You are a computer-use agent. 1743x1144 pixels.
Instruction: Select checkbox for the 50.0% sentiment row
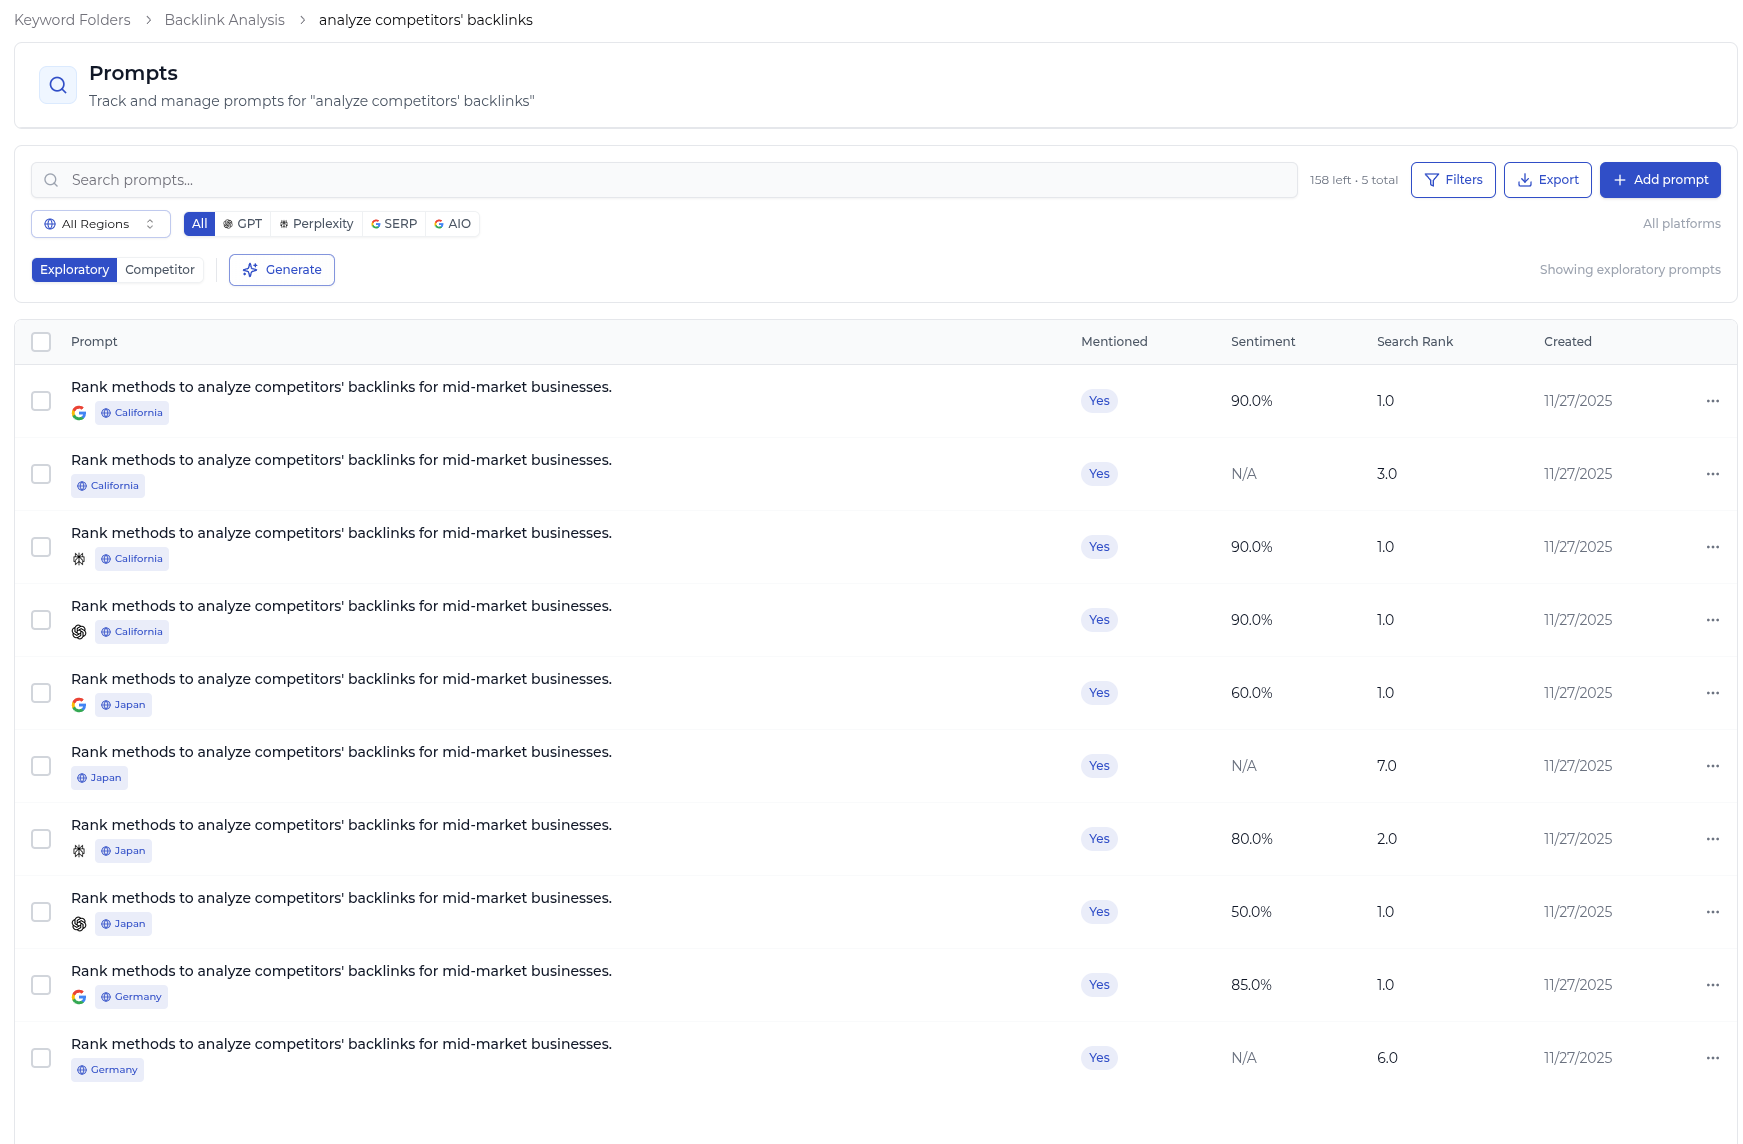pyautogui.click(x=41, y=912)
